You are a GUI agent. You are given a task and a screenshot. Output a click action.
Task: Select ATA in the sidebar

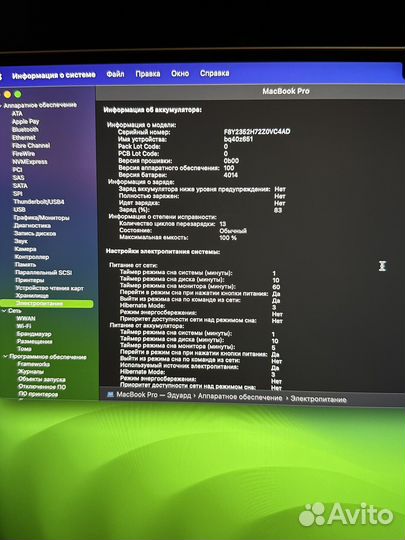17,113
